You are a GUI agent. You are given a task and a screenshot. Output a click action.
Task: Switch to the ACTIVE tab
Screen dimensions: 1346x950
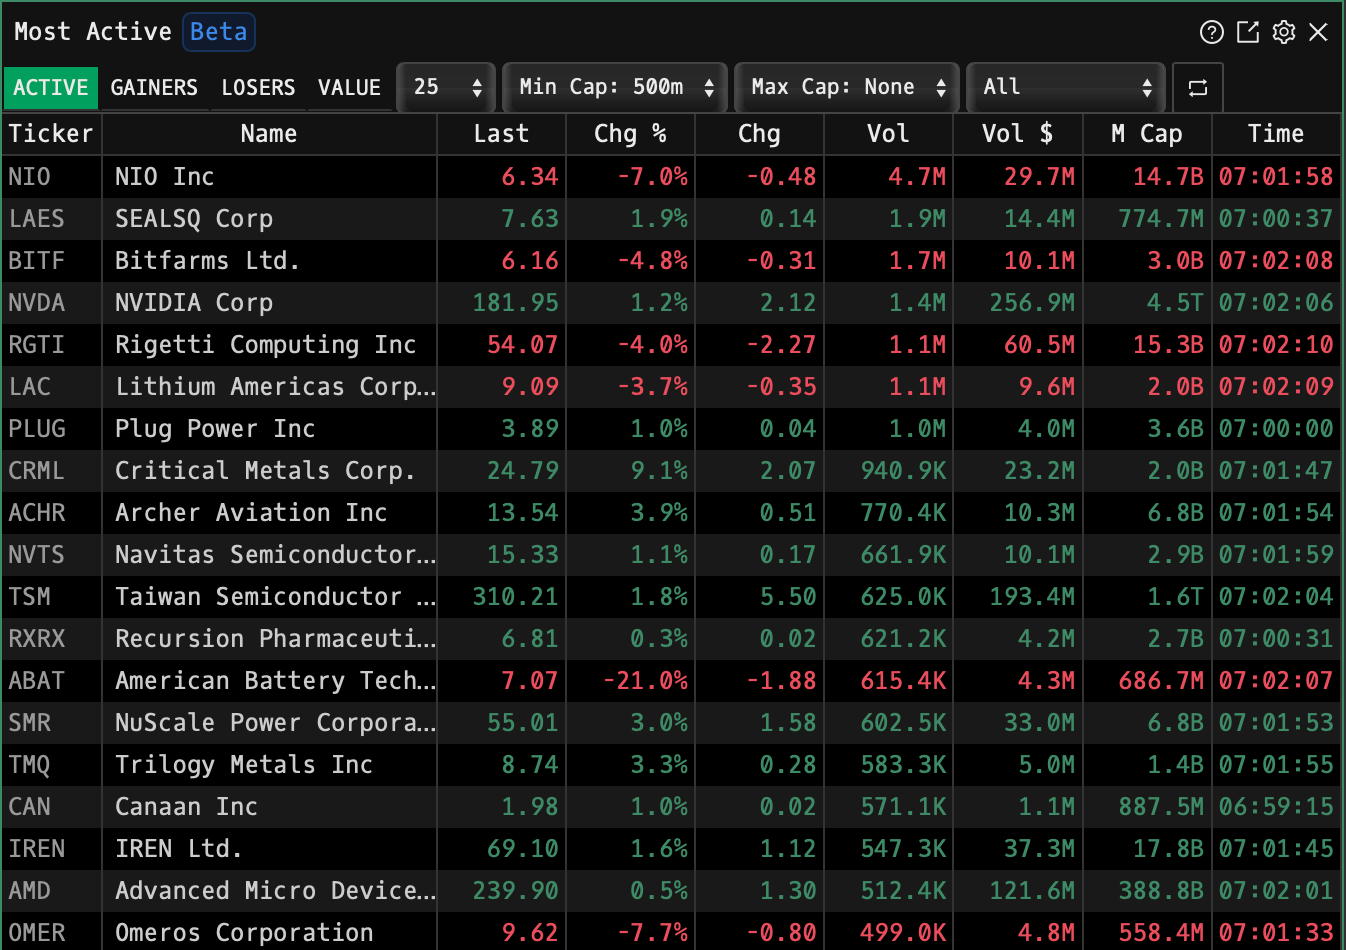(51, 88)
